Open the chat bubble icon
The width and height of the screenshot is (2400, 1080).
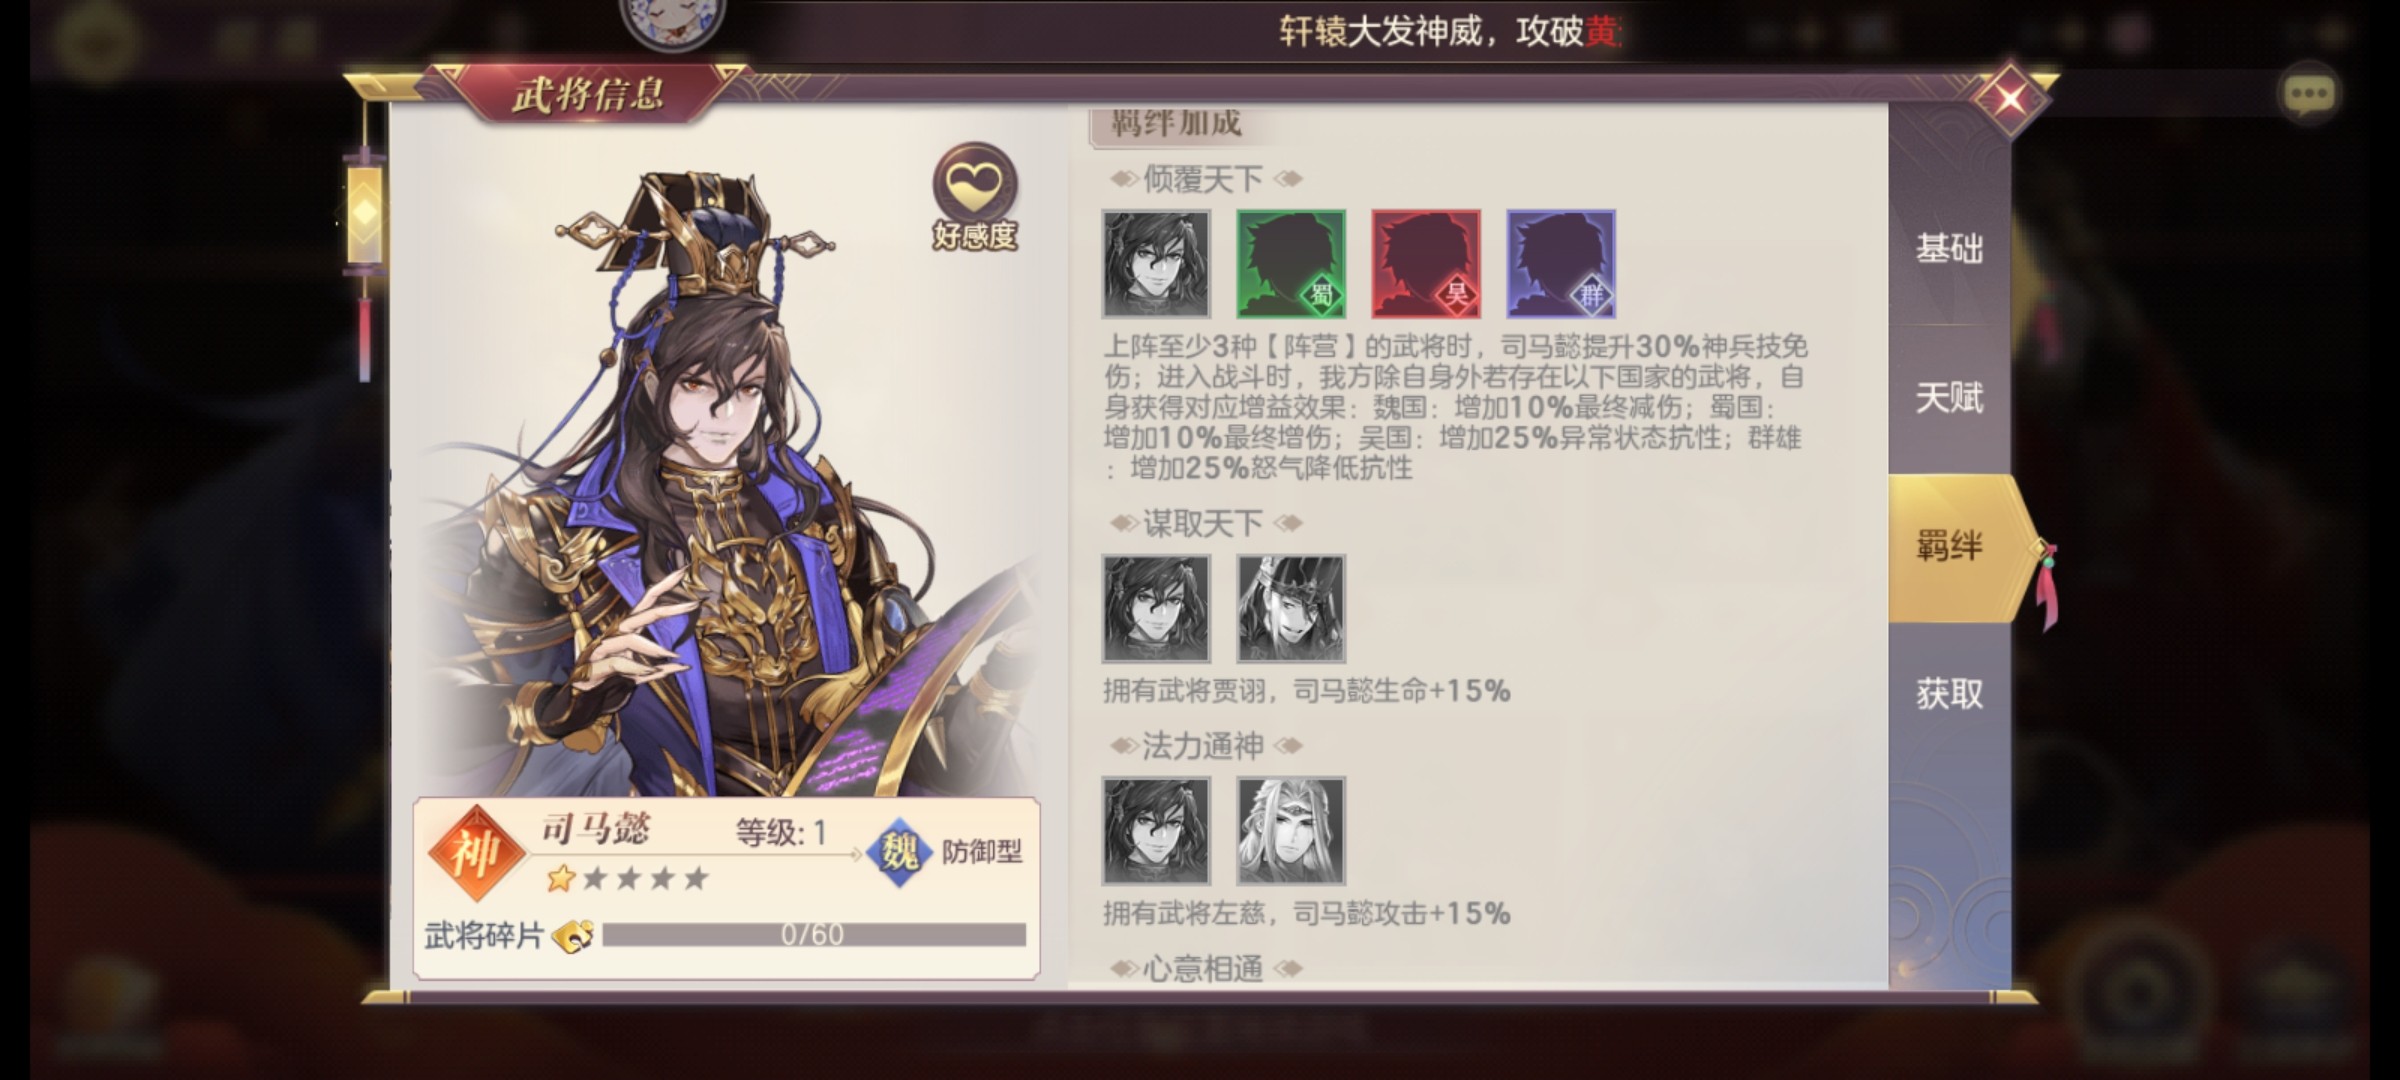[x=2308, y=94]
